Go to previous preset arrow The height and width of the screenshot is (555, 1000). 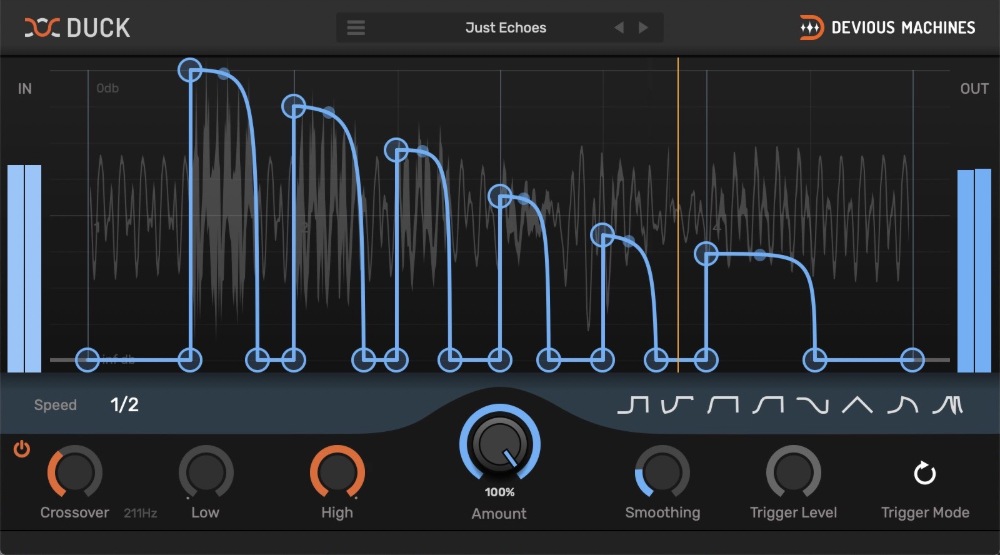click(619, 27)
